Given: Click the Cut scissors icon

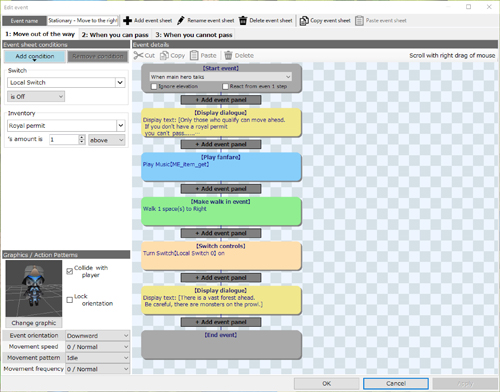Looking at the screenshot, I should (x=138, y=55).
